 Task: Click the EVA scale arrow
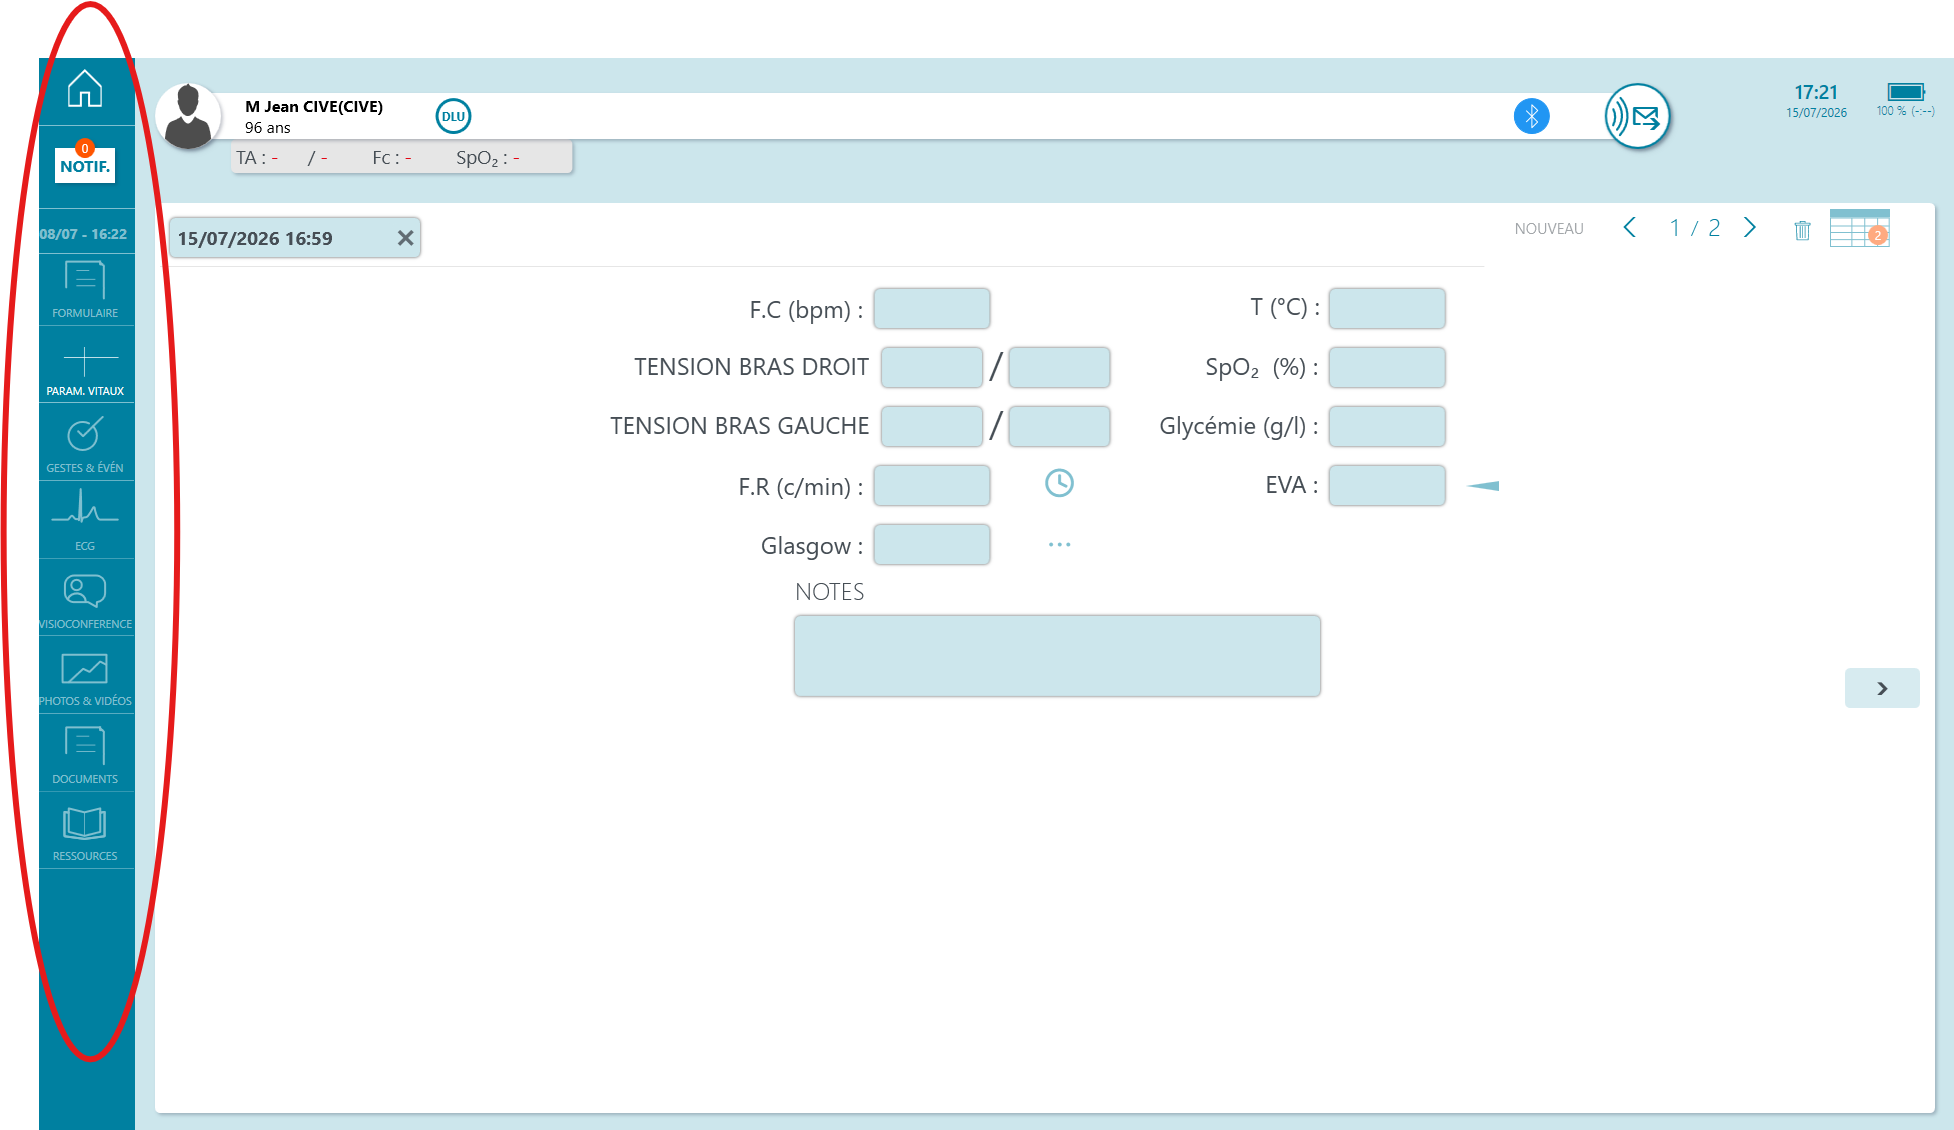[1483, 486]
